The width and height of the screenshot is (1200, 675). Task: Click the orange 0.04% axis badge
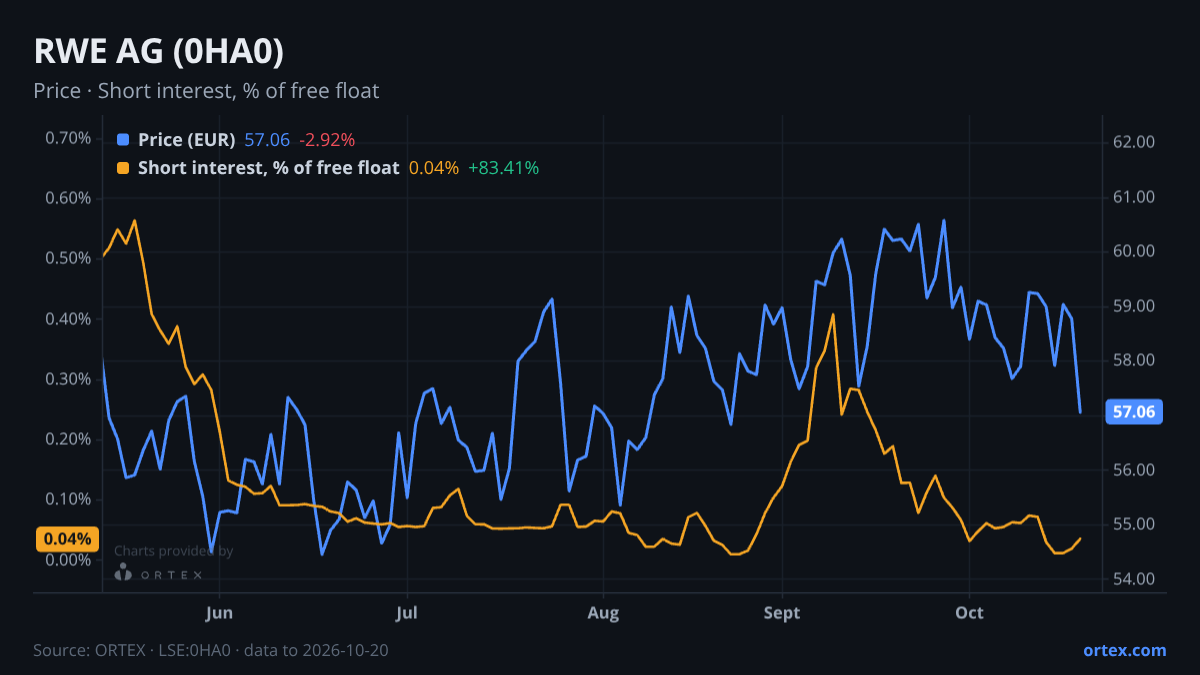pyautogui.click(x=68, y=539)
